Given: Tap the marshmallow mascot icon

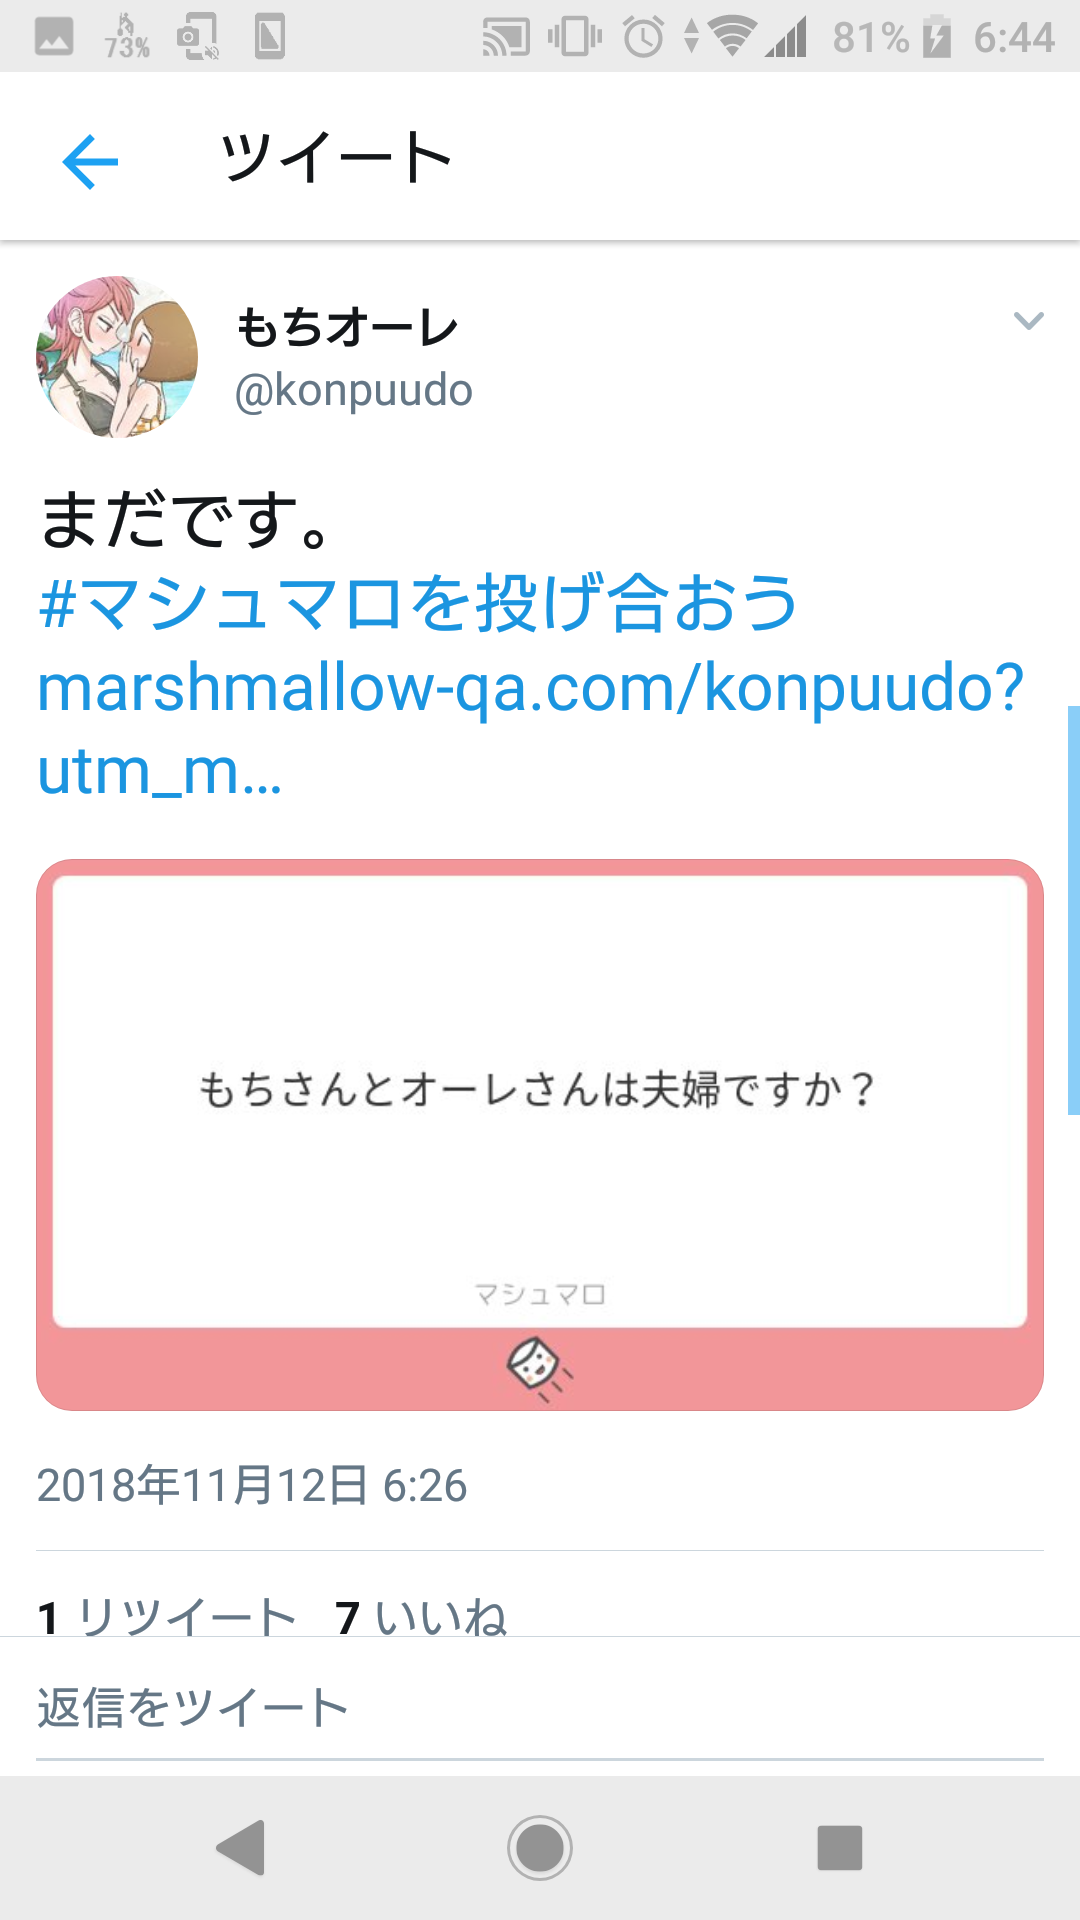Looking at the screenshot, I should [x=540, y=1368].
